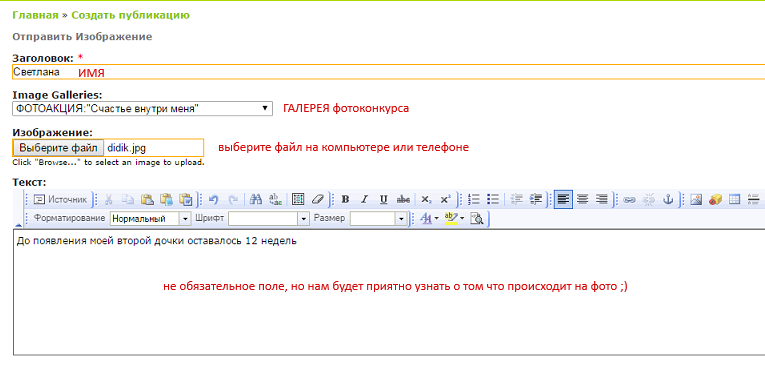765x366 pixels.
Task: Select center text alignment
Action: coord(583,199)
